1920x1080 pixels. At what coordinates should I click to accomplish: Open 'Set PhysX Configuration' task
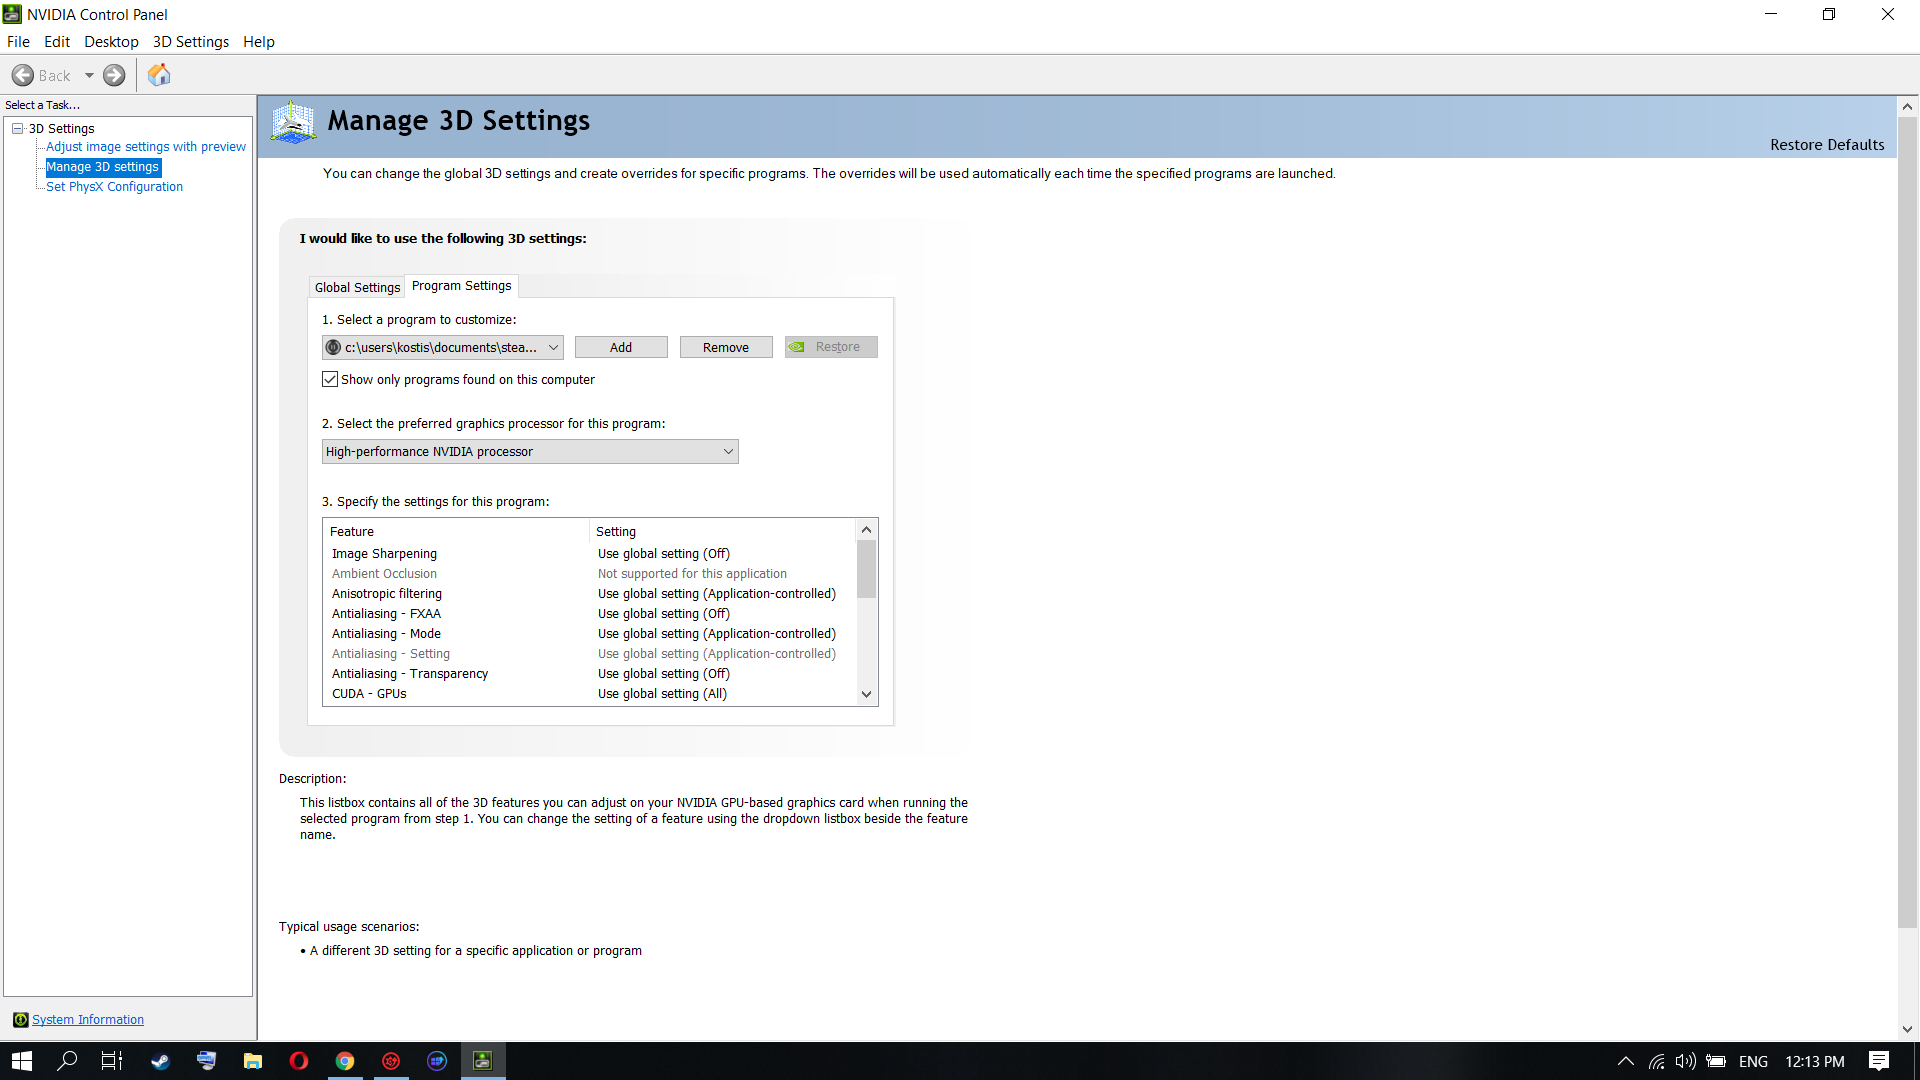pyautogui.click(x=114, y=187)
